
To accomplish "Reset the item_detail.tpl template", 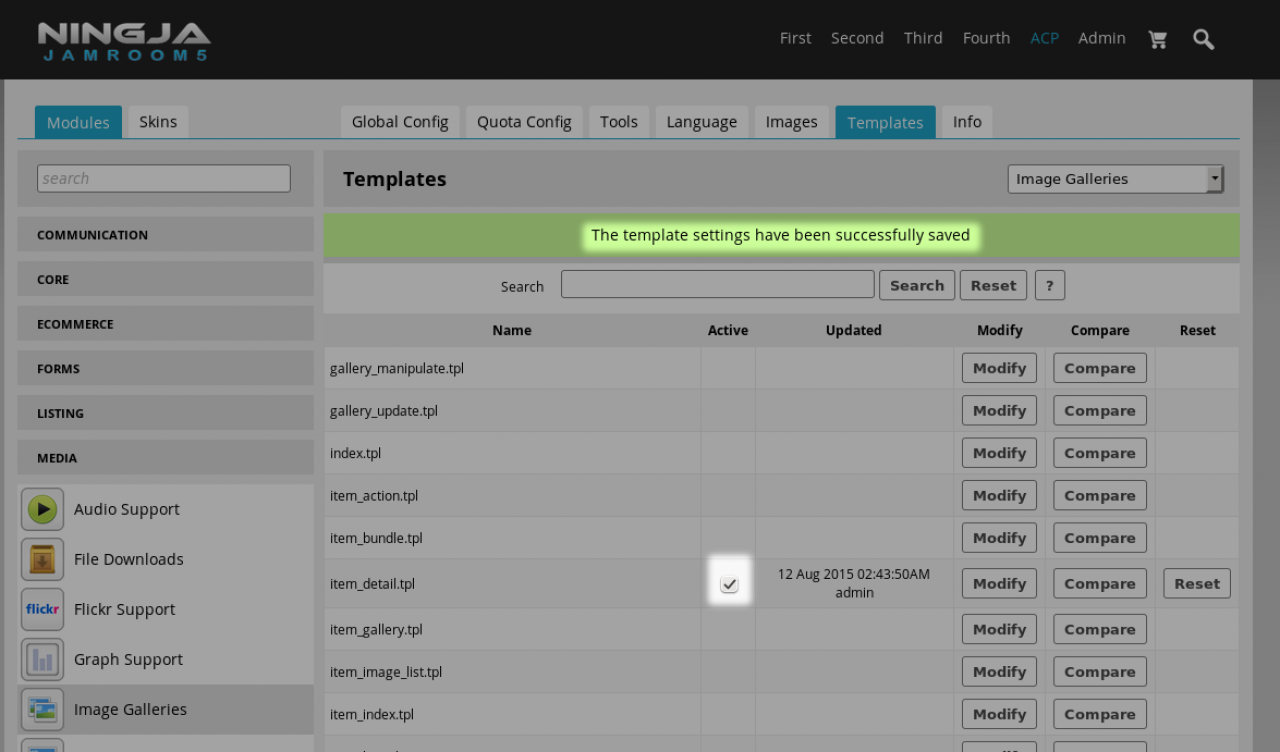I will pyautogui.click(x=1197, y=584).
